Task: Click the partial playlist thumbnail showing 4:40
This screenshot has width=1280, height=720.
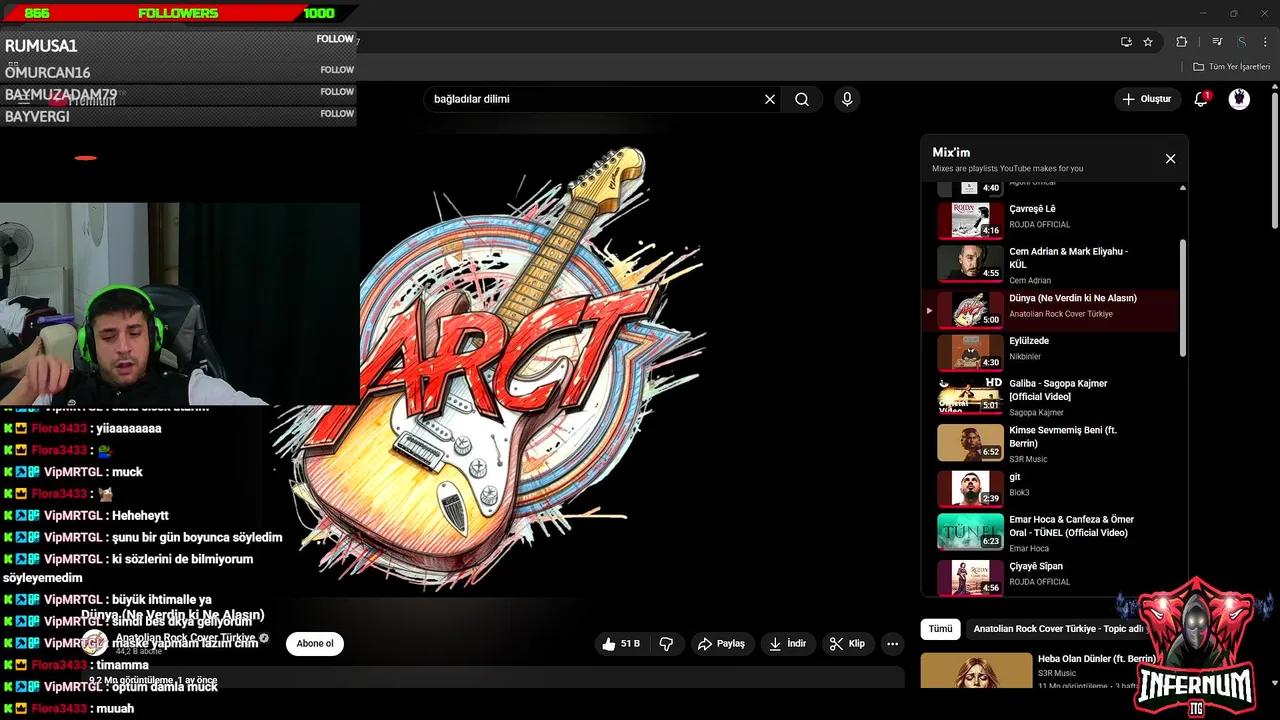Action: pyautogui.click(x=970, y=188)
